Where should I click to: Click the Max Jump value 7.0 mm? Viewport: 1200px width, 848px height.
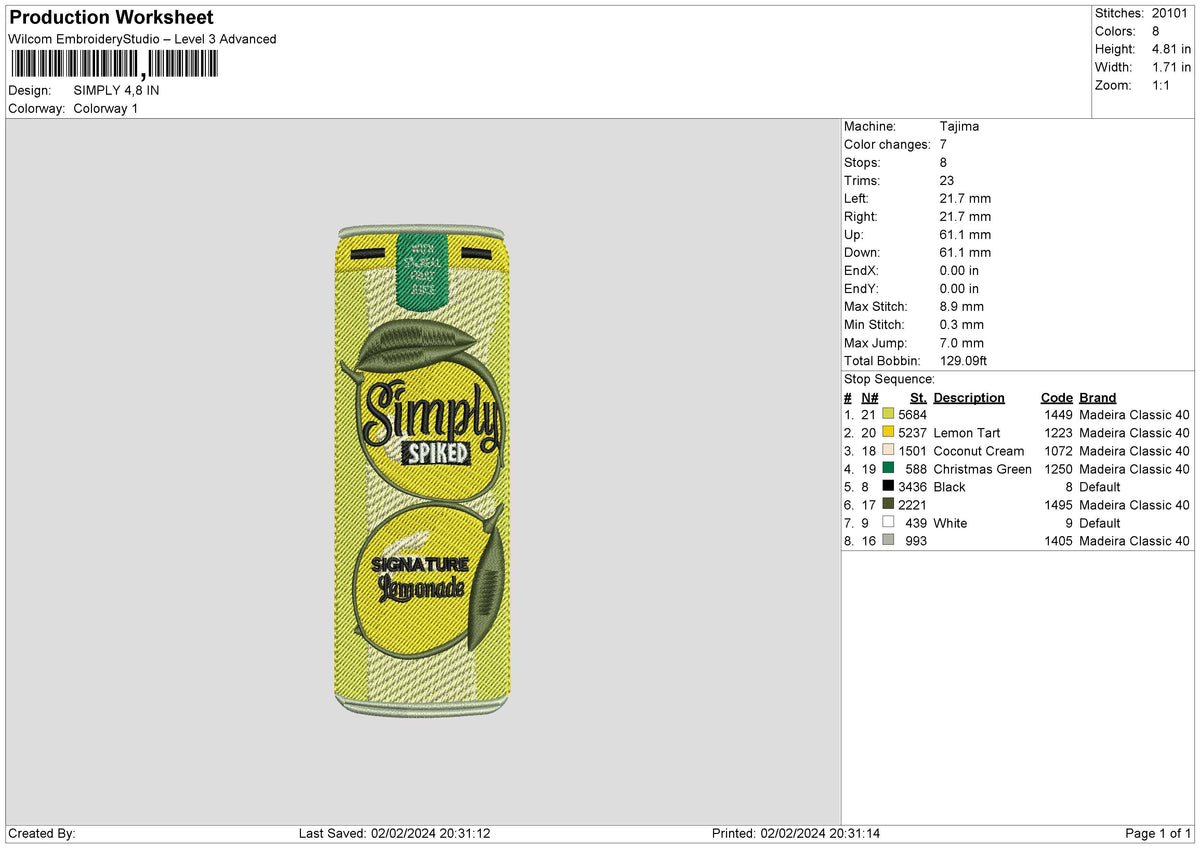tap(961, 342)
